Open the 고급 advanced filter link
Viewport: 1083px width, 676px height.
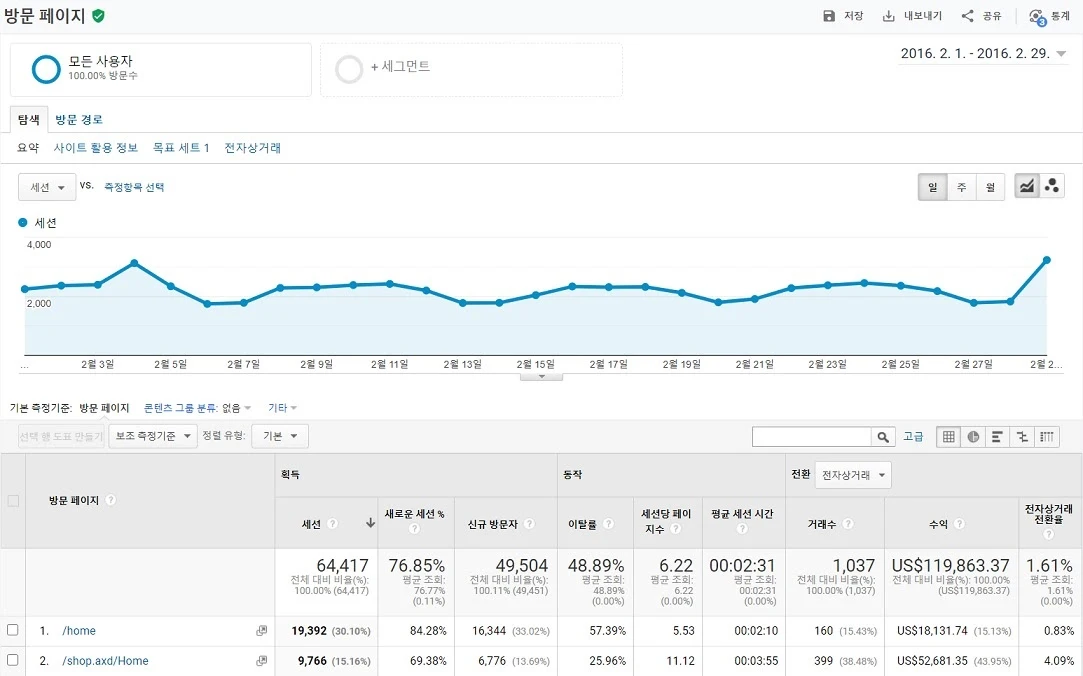point(913,436)
